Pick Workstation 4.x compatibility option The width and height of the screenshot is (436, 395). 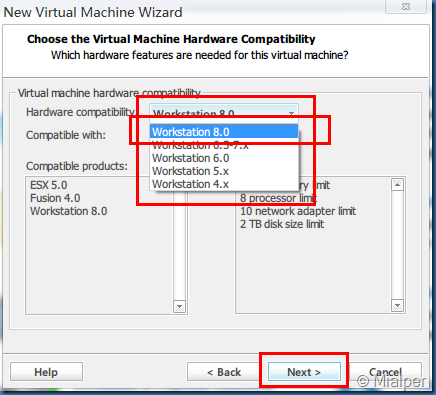224,184
